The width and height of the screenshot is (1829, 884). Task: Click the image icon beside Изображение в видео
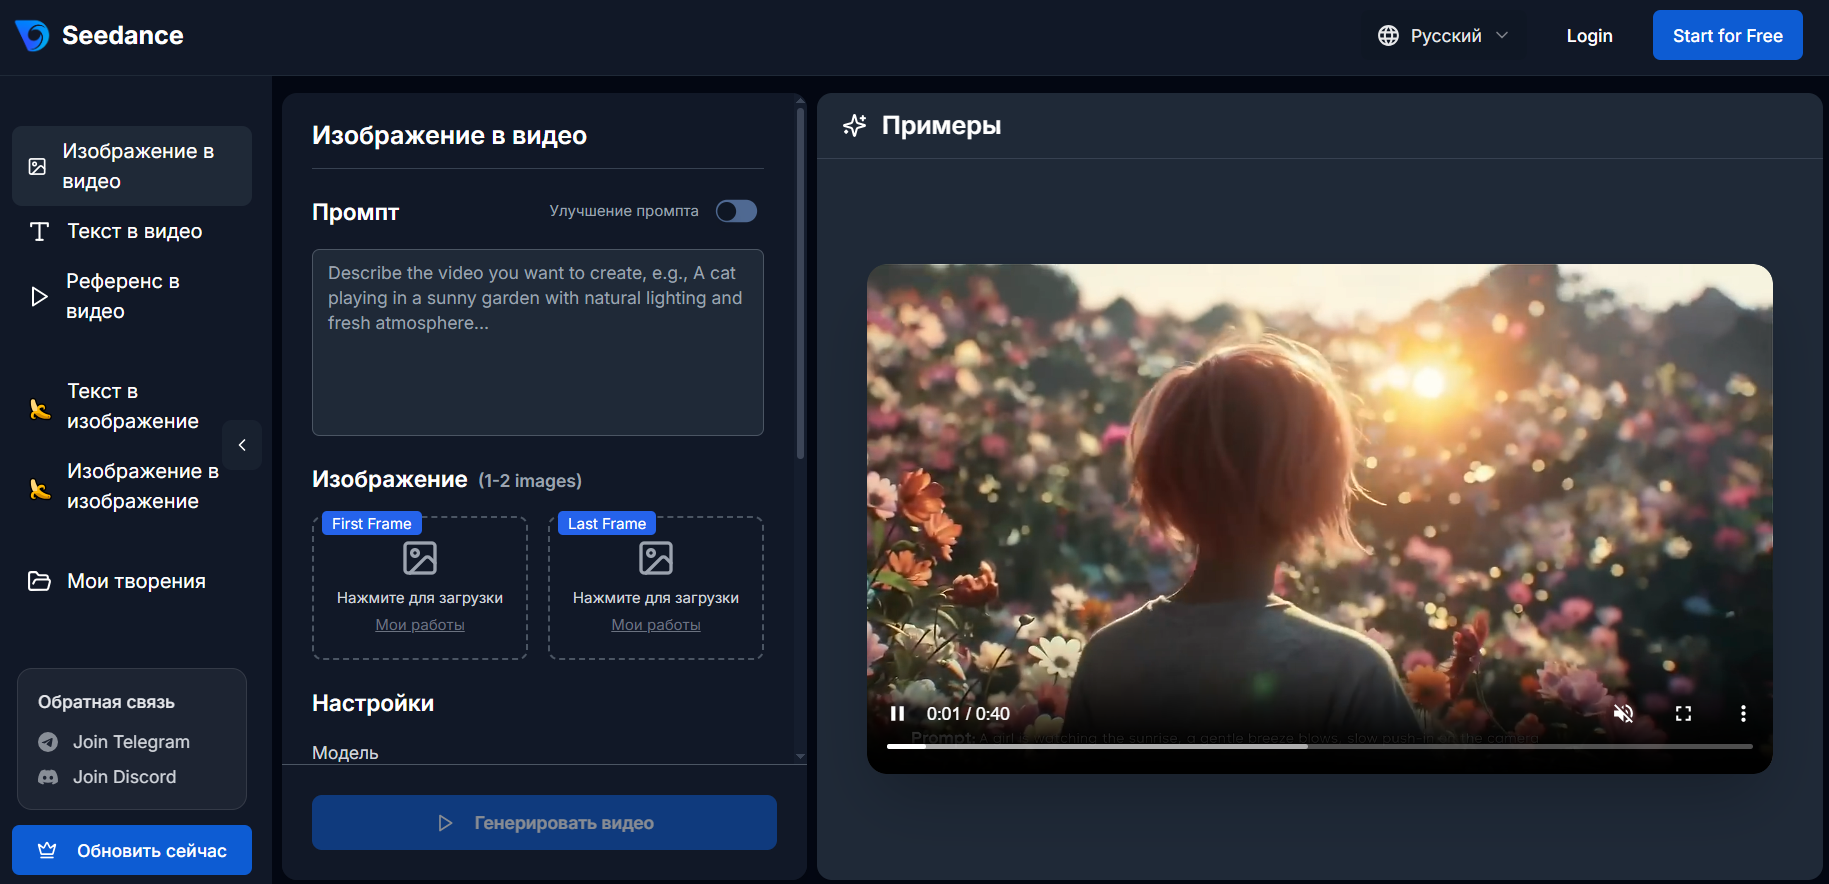pos(37,166)
